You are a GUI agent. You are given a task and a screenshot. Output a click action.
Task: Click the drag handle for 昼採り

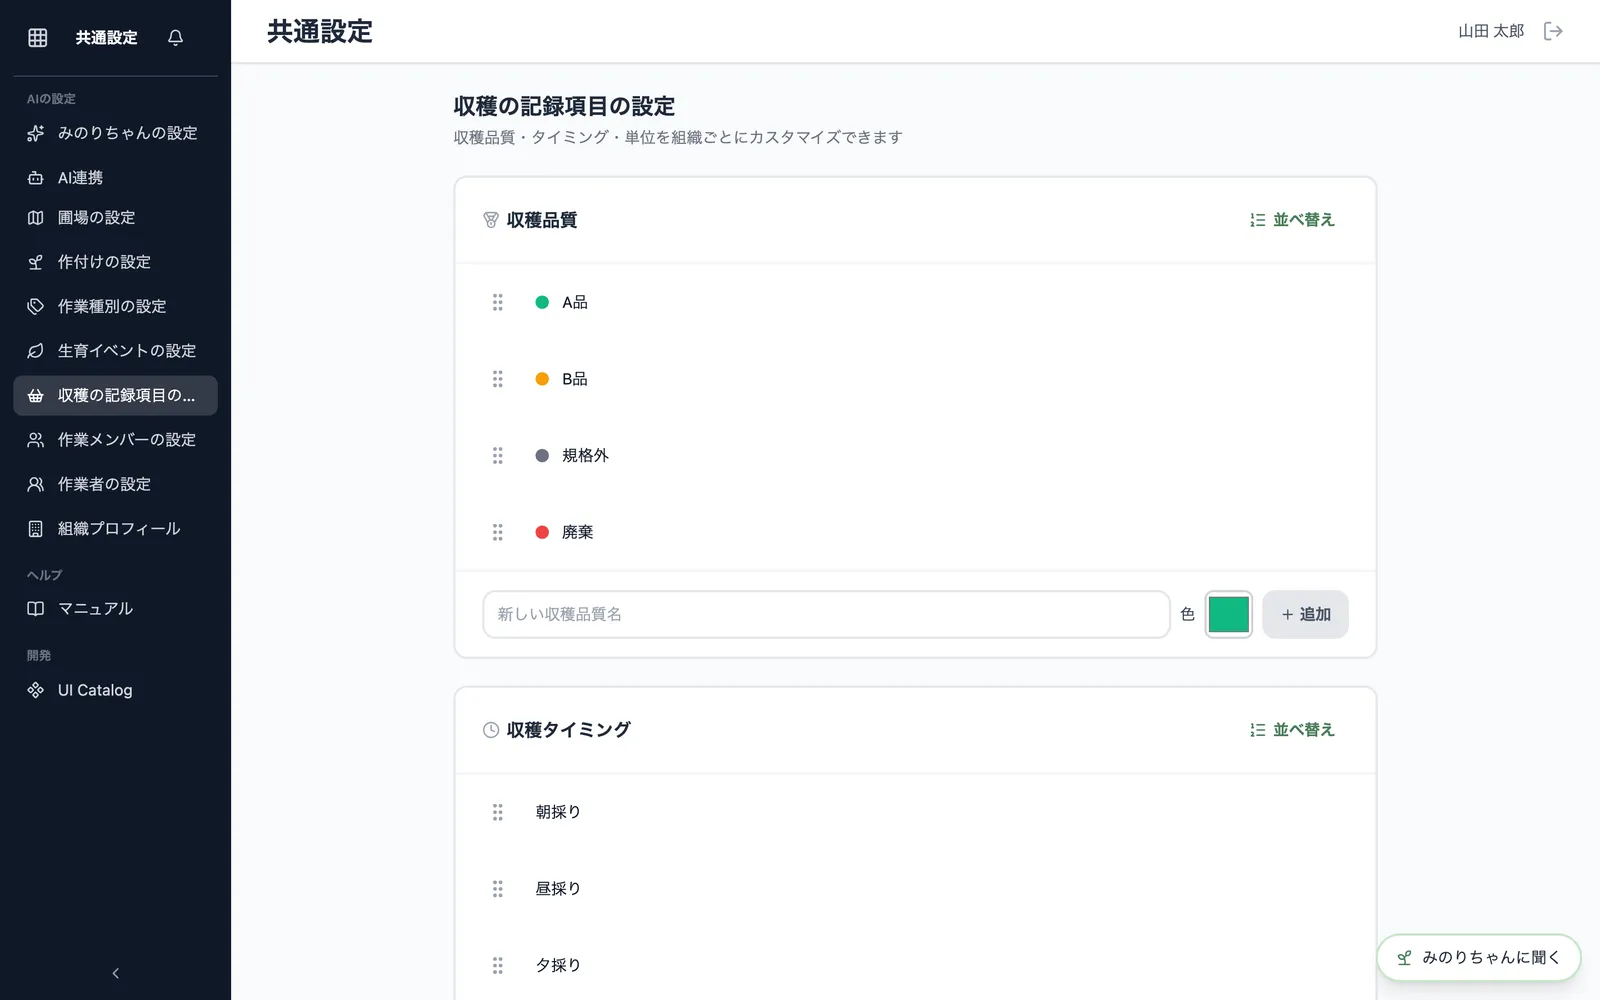(x=498, y=888)
